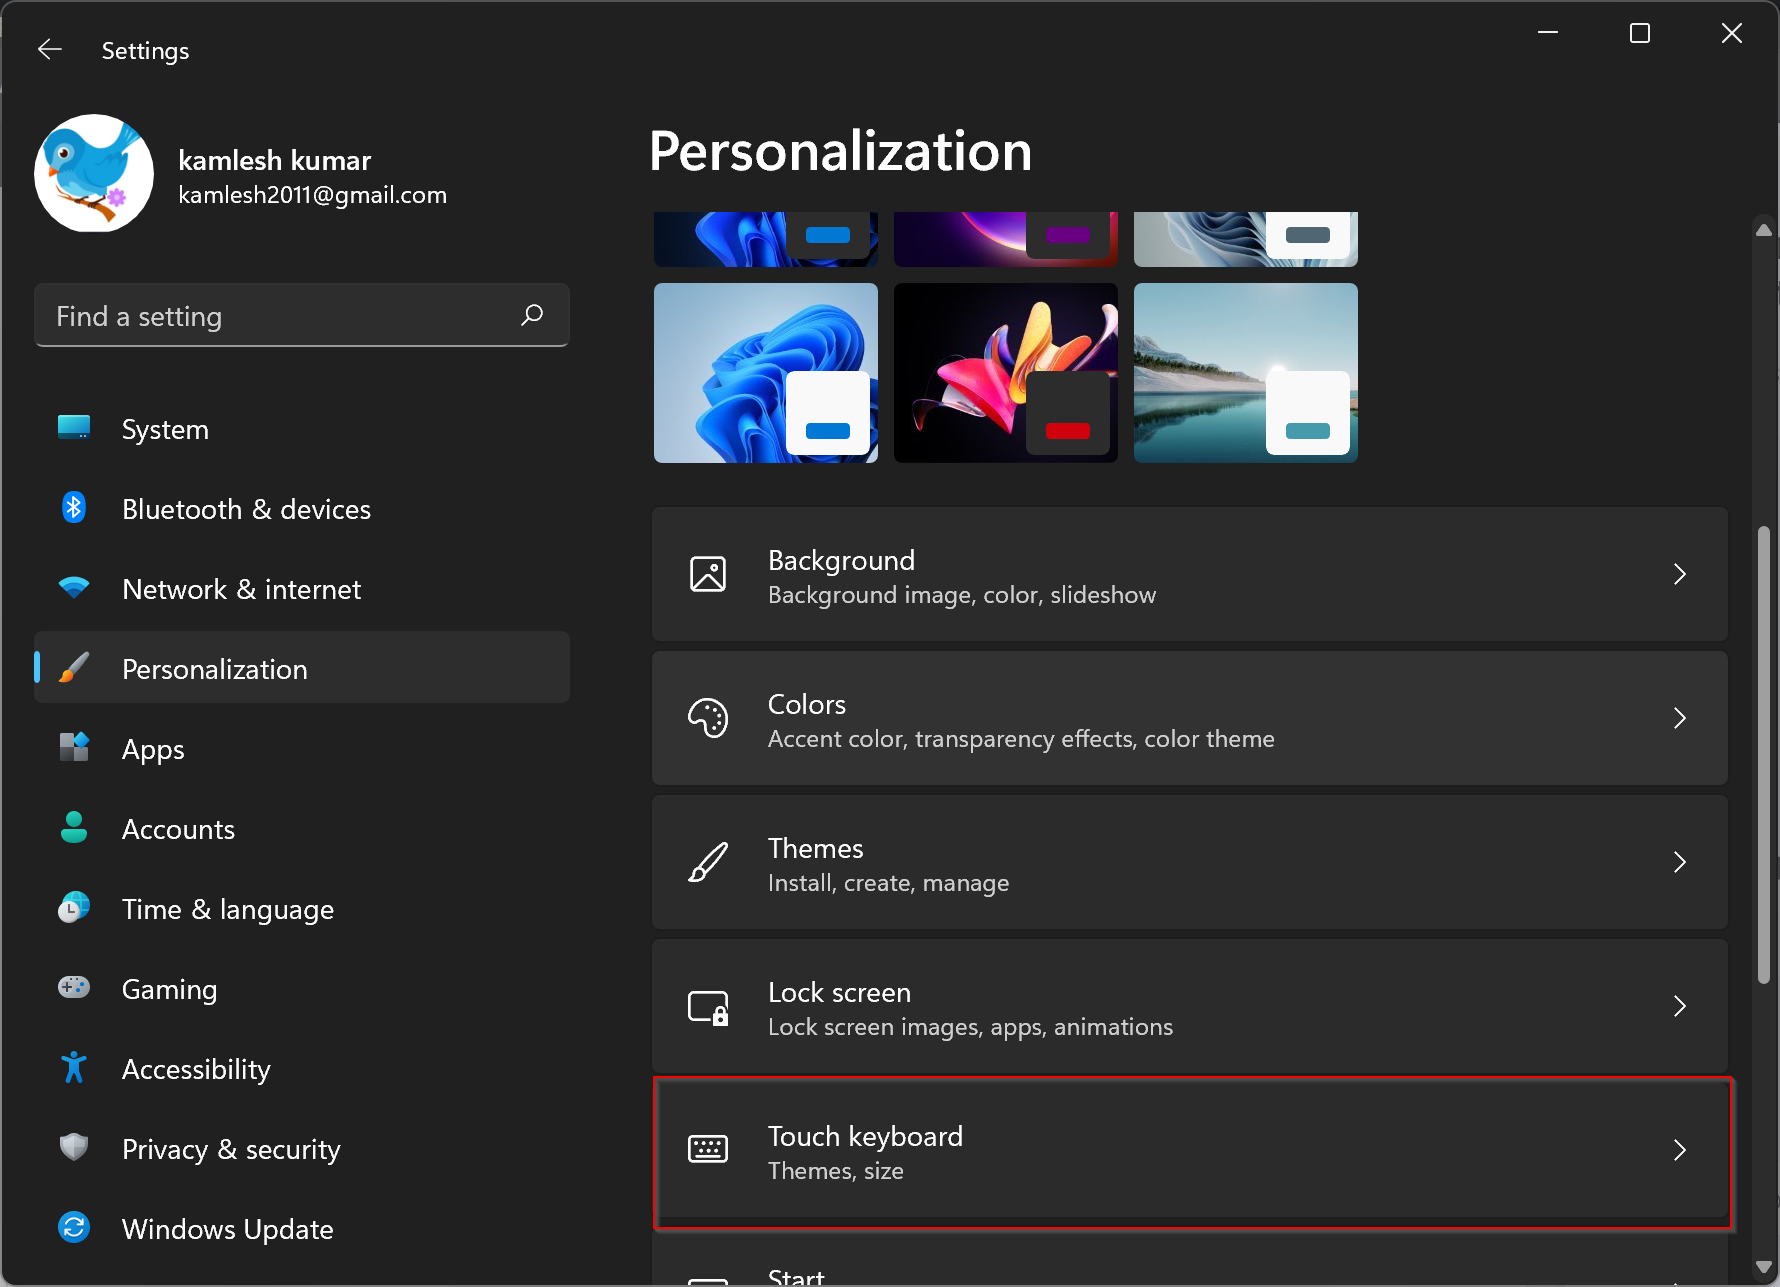
Task: Click the Themes brush icon
Action: (708, 862)
